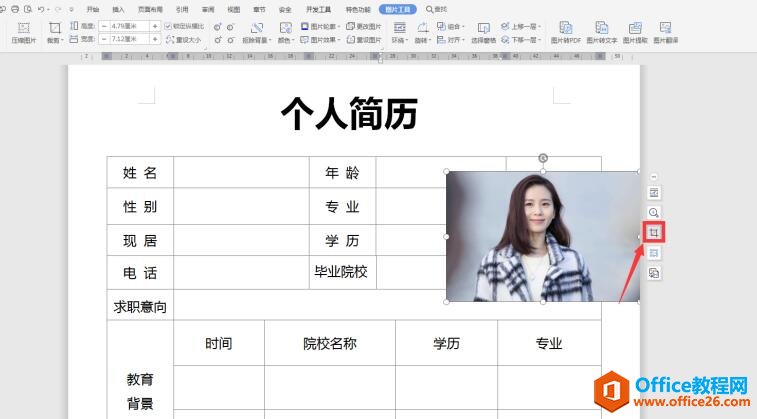The height and width of the screenshot is (419, 757).
Task: Click the print preview icon
Action: pyautogui.click(x=28, y=9)
